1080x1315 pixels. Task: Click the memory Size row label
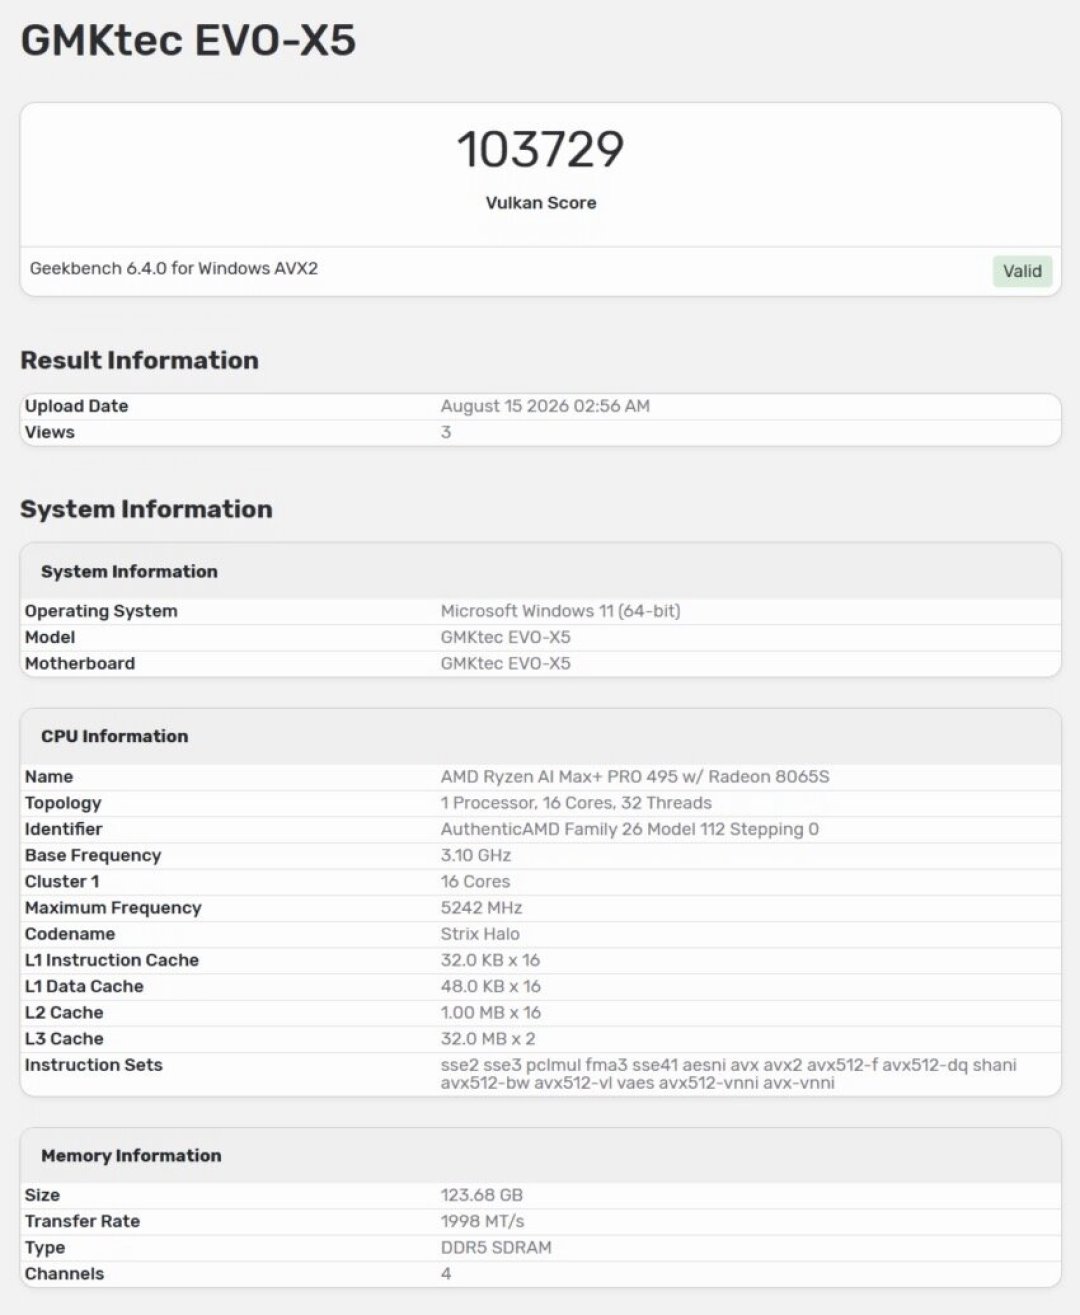[42, 1195]
